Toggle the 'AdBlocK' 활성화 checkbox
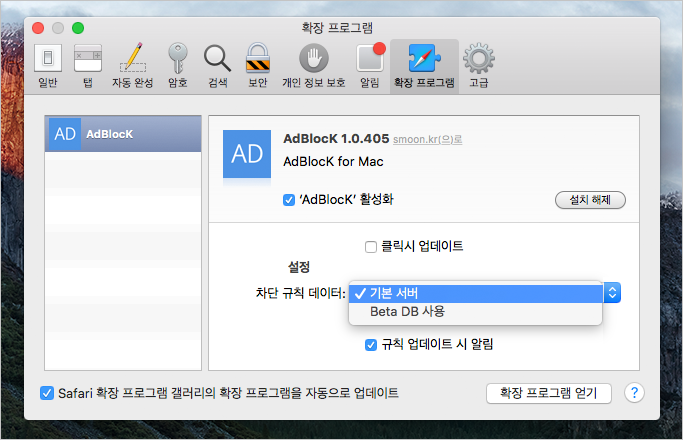Screen dimensions: 683x440 289,200
